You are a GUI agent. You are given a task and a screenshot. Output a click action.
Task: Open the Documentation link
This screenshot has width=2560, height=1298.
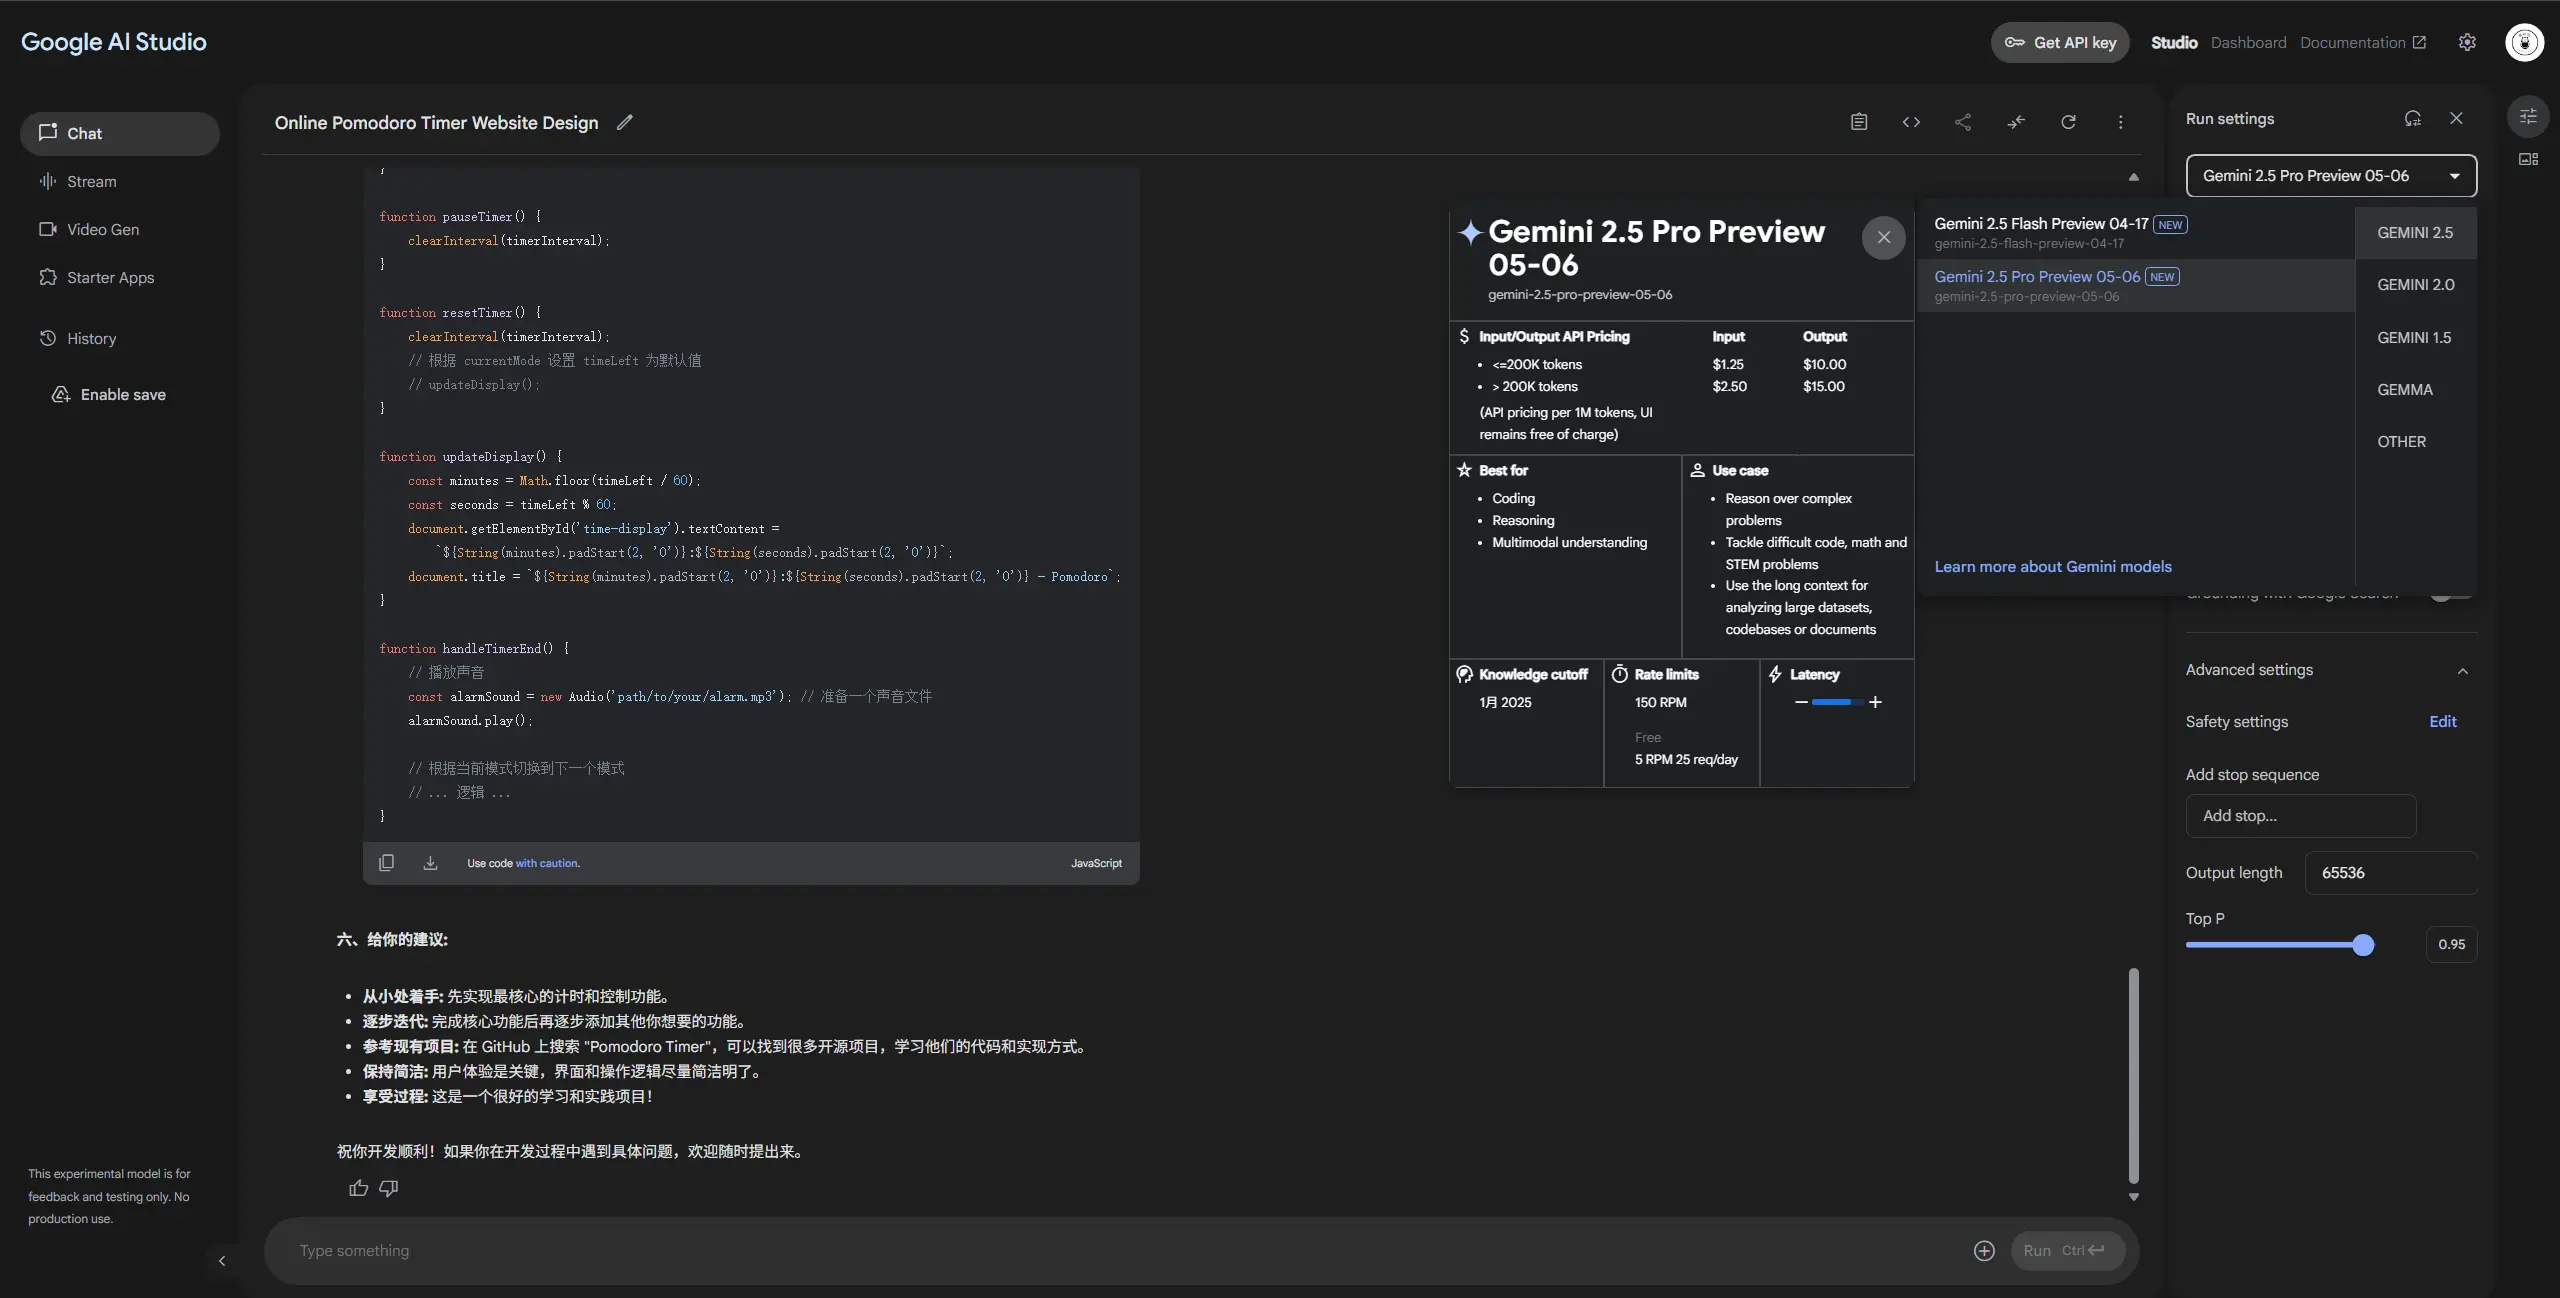[x=2362, y=42]
